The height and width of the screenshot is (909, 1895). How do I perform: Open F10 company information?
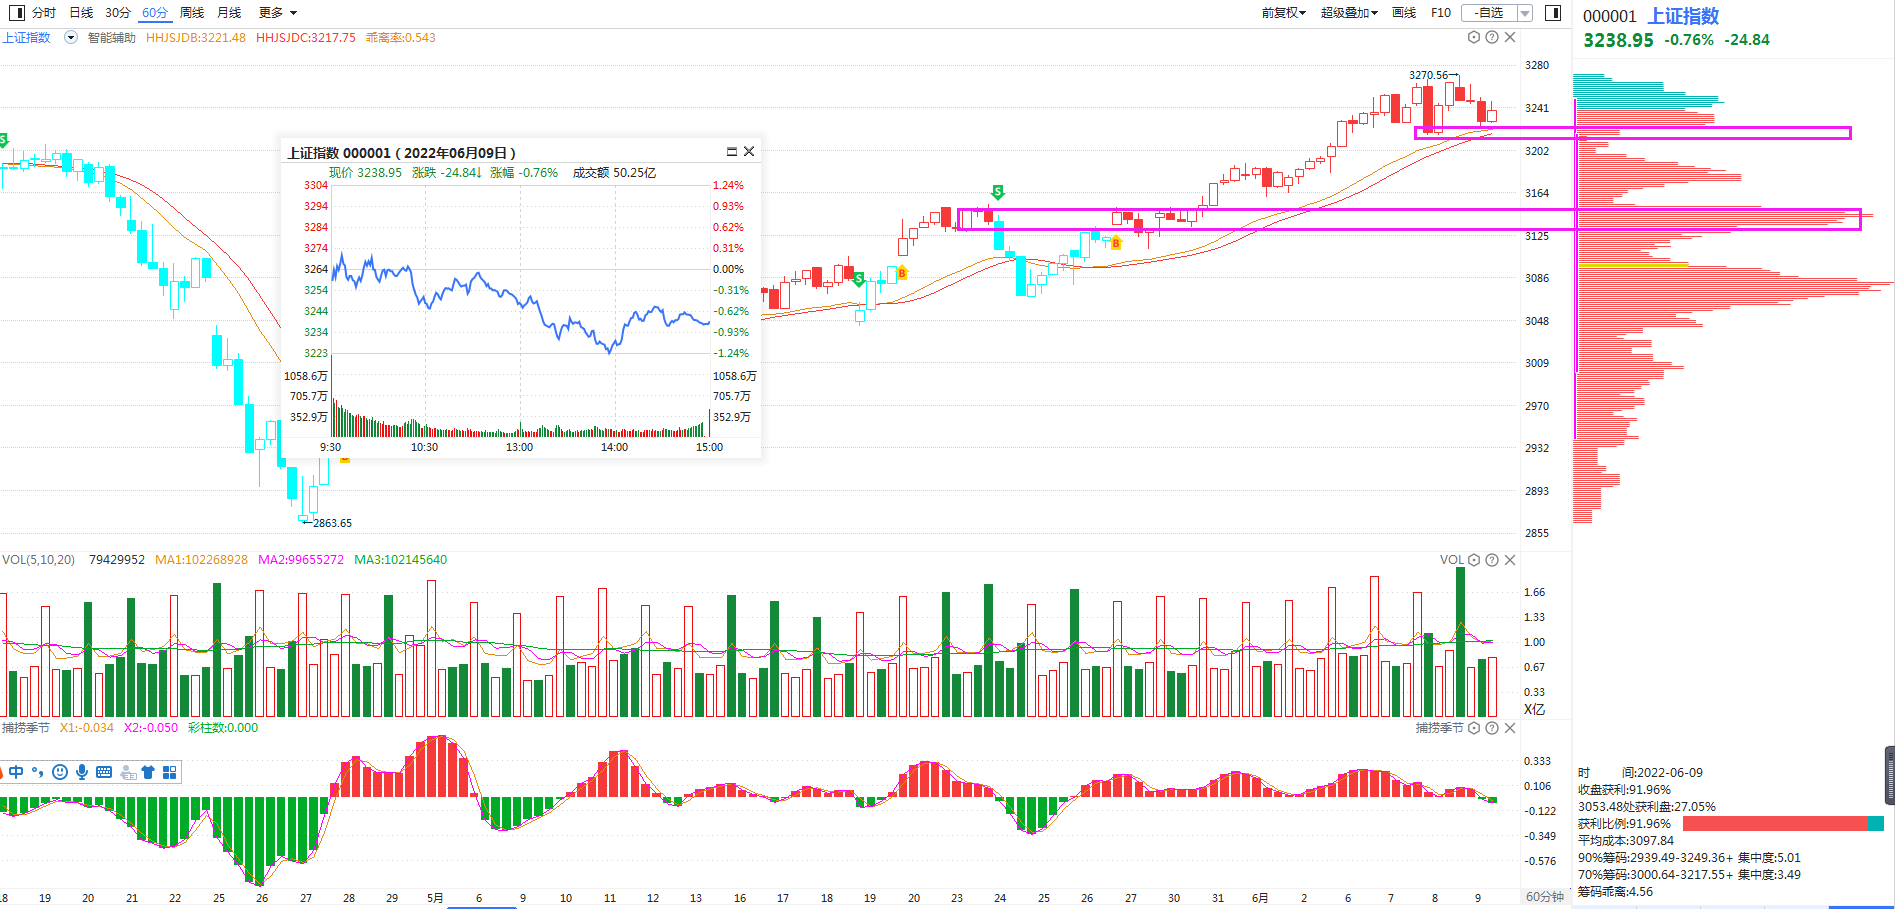(x=1441, y=13)
